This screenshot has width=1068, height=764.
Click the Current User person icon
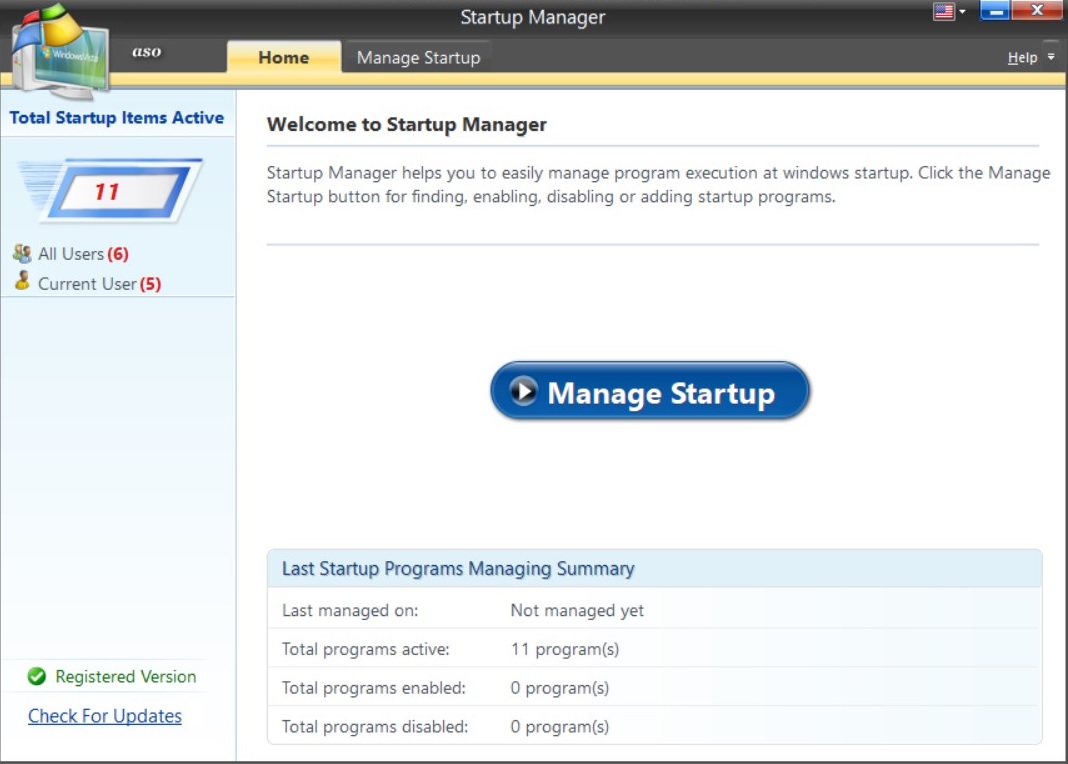22,282
